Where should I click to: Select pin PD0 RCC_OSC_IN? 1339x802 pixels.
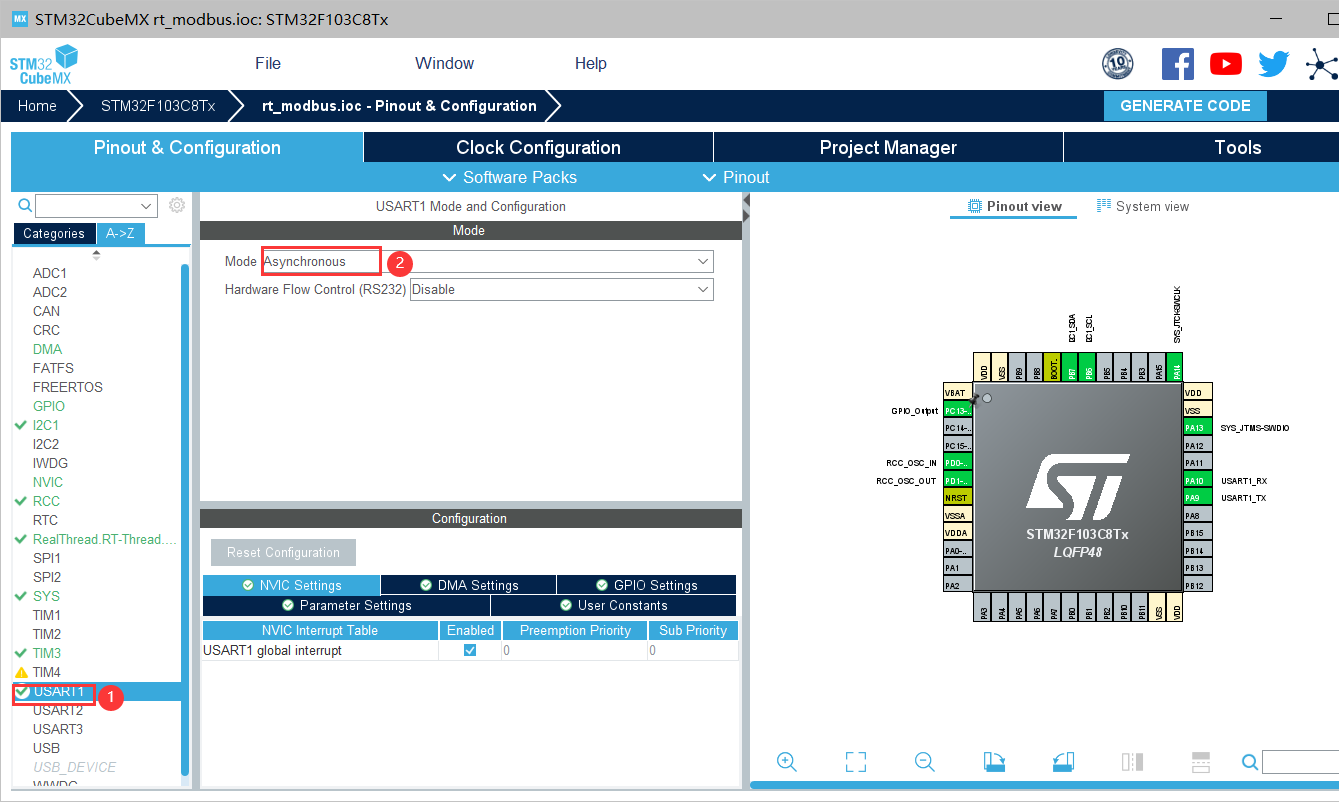958,463
